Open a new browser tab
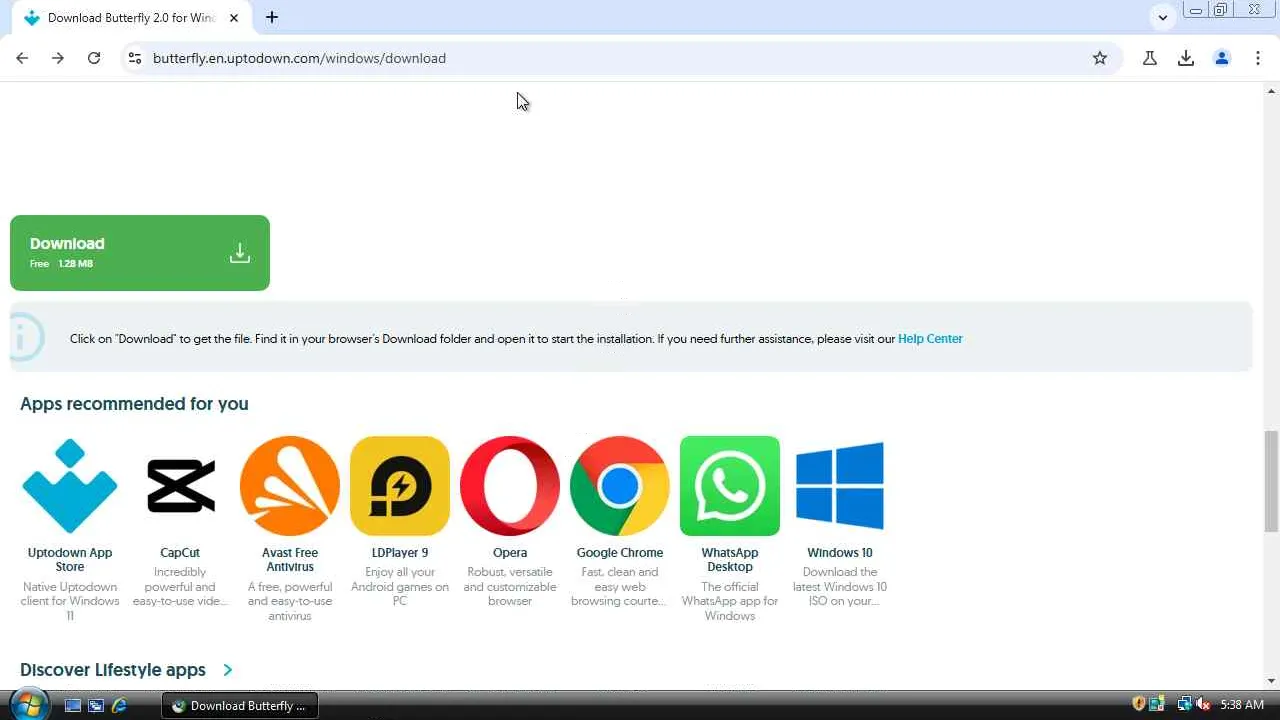Screen dimensions: 1280x720 (x=272, y=17)
